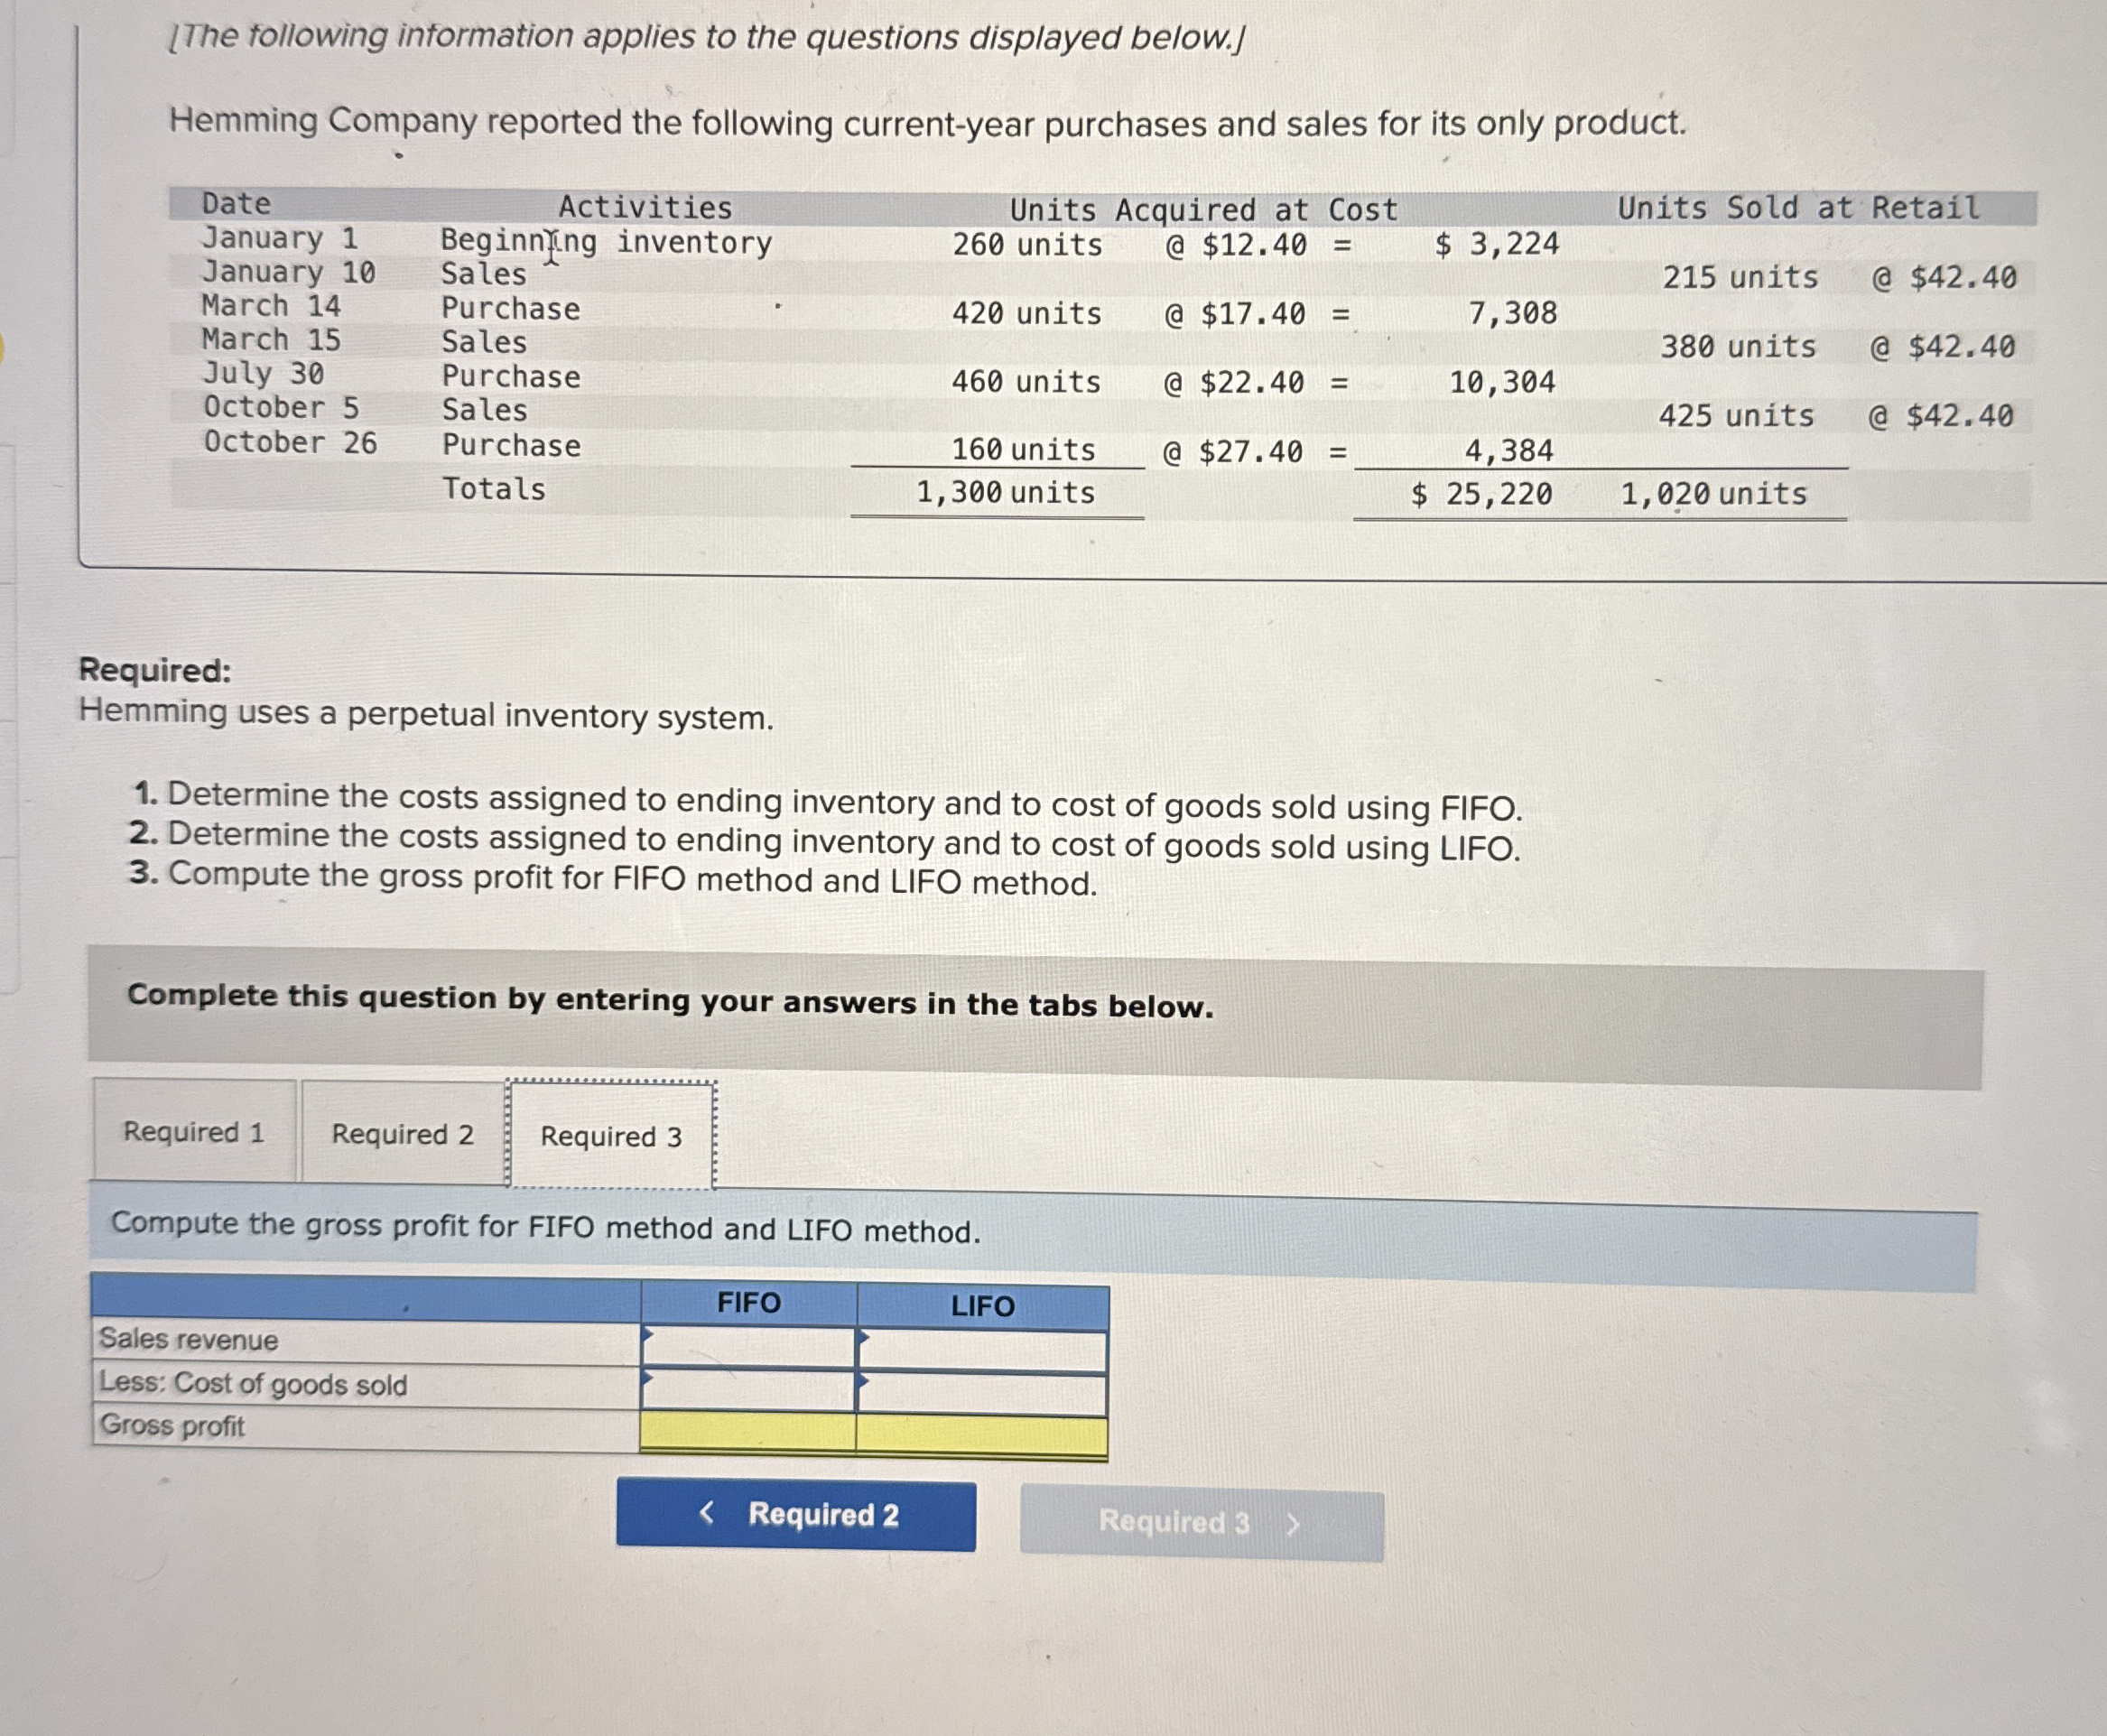Click the blue Required 2 back button
Image resolution: width=2107 pixels, height=1736 pixels.
pyautogui.click(x=796, y=1514)
